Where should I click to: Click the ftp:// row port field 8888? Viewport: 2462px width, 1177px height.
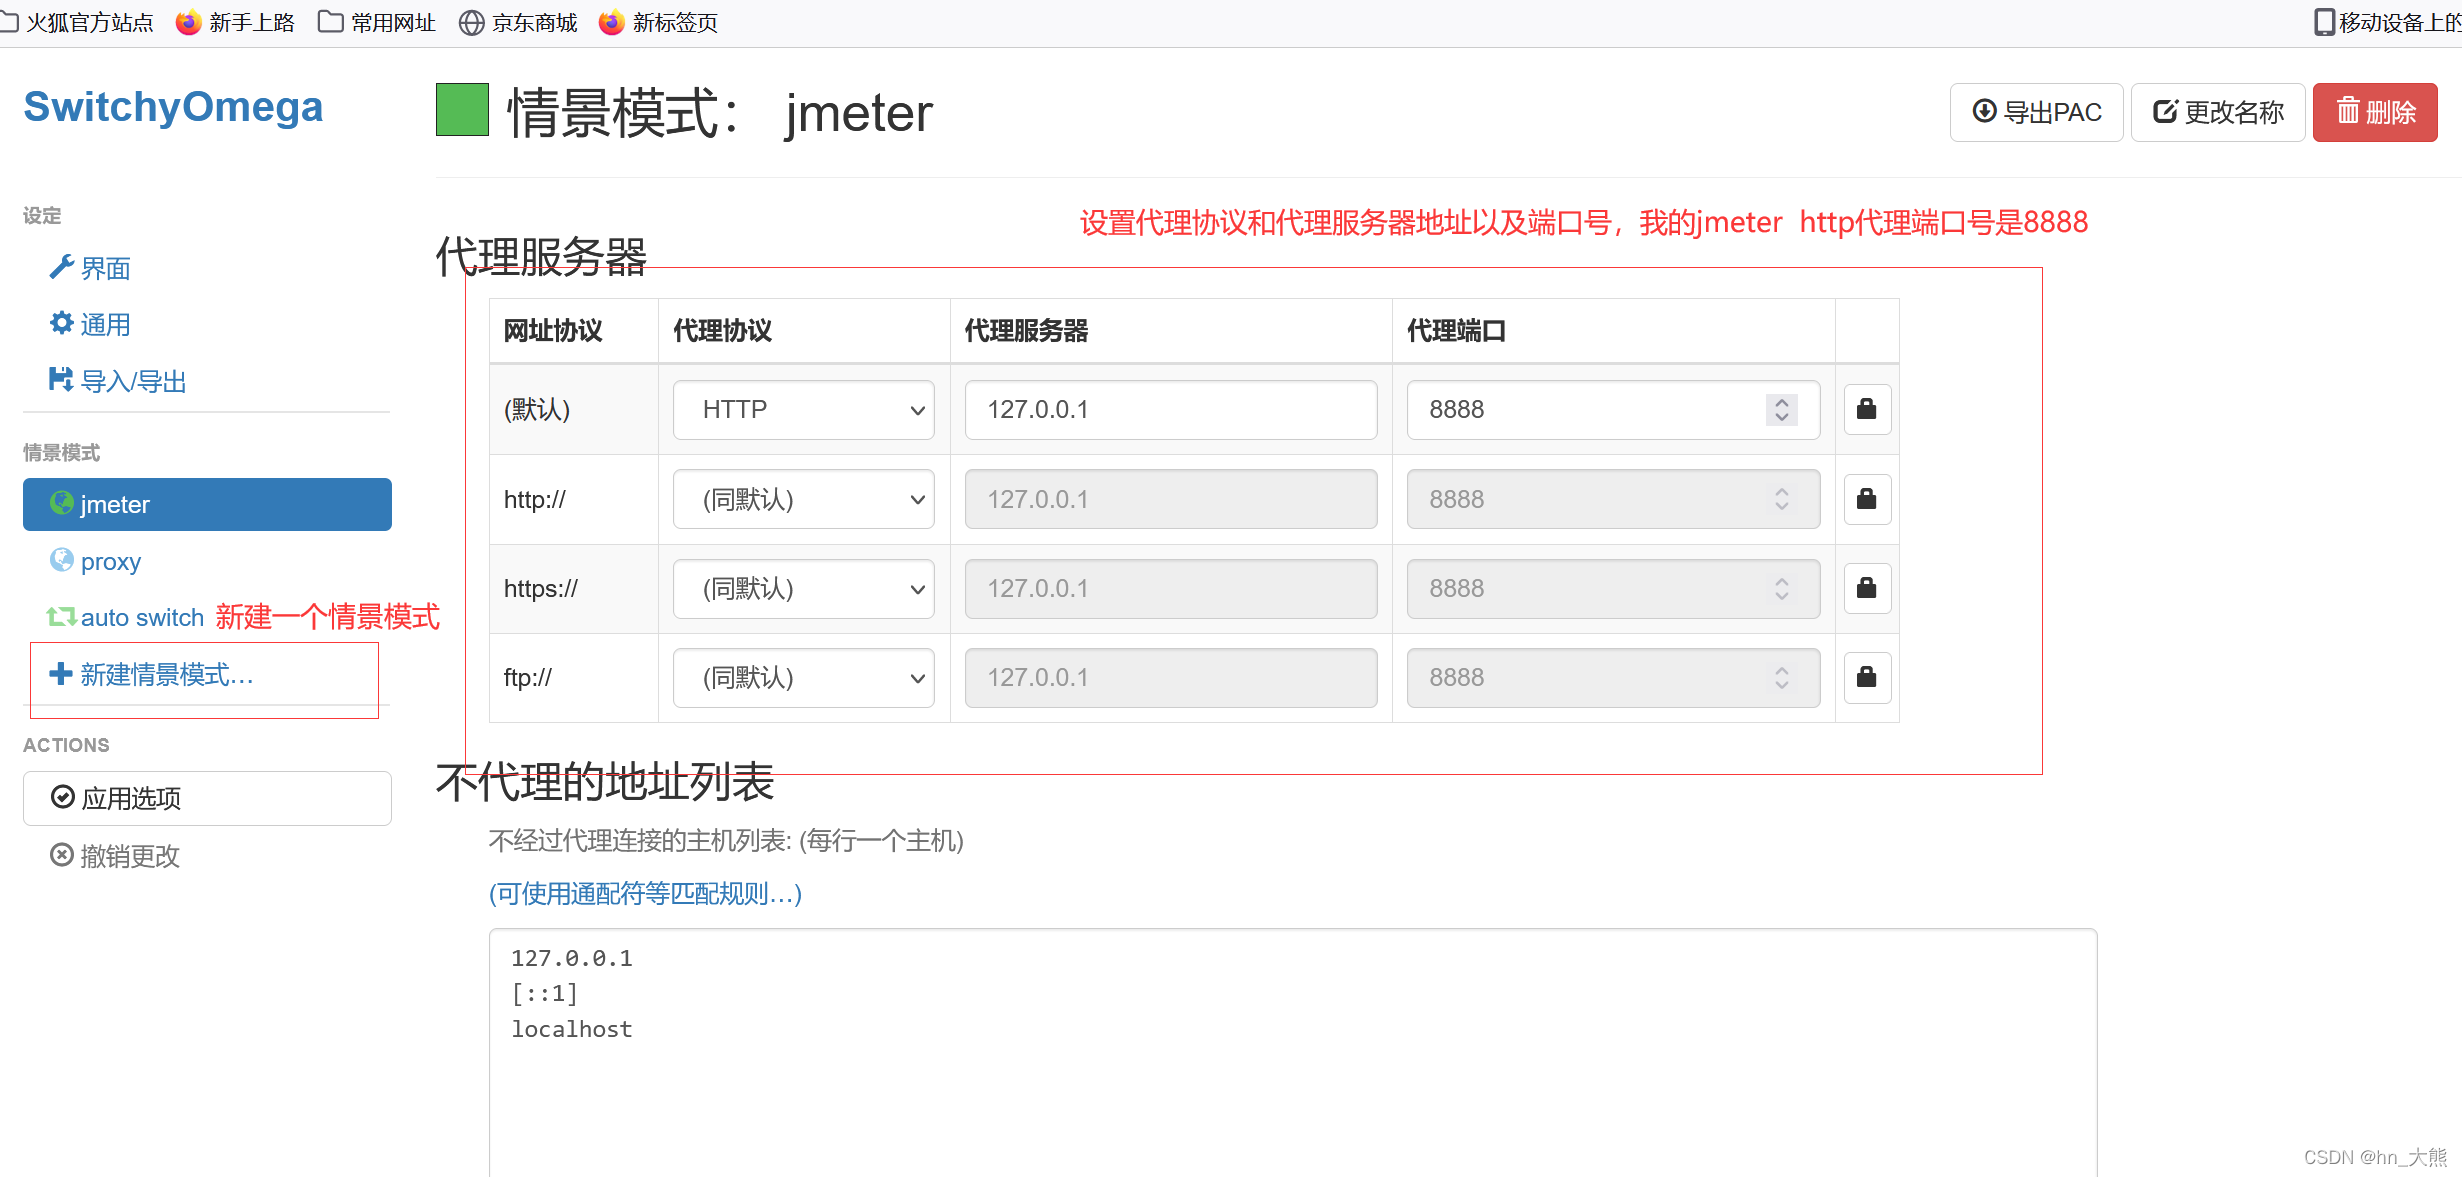tap(1612, 677)
